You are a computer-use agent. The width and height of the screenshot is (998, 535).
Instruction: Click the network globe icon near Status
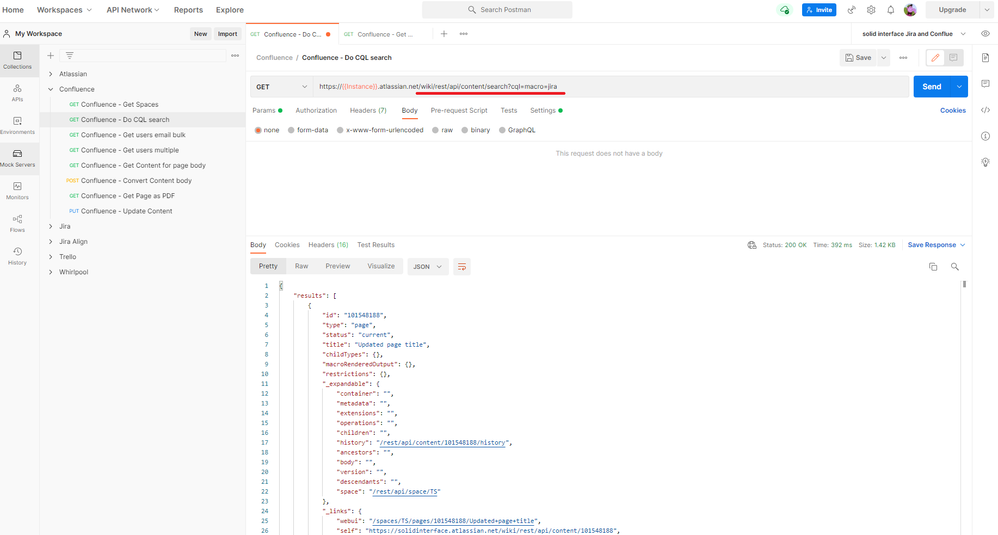(x=752, y=245)
